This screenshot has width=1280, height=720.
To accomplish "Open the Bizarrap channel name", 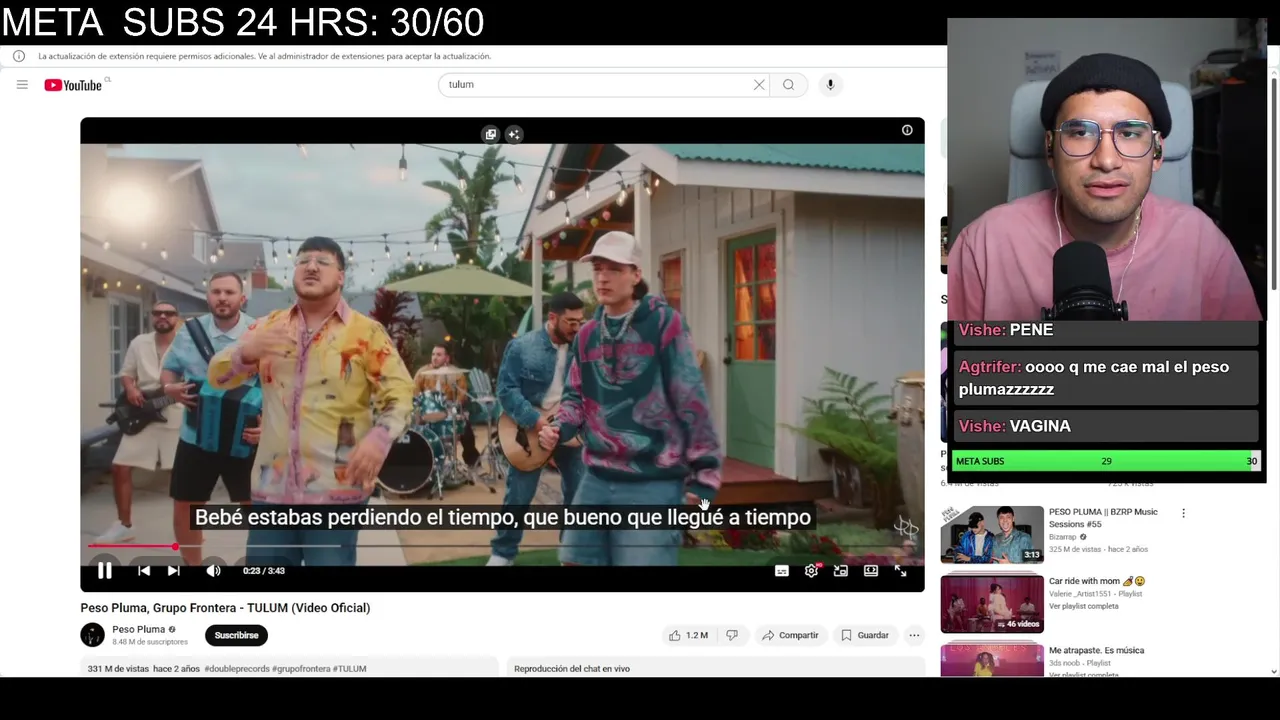I will [1063, 537].
